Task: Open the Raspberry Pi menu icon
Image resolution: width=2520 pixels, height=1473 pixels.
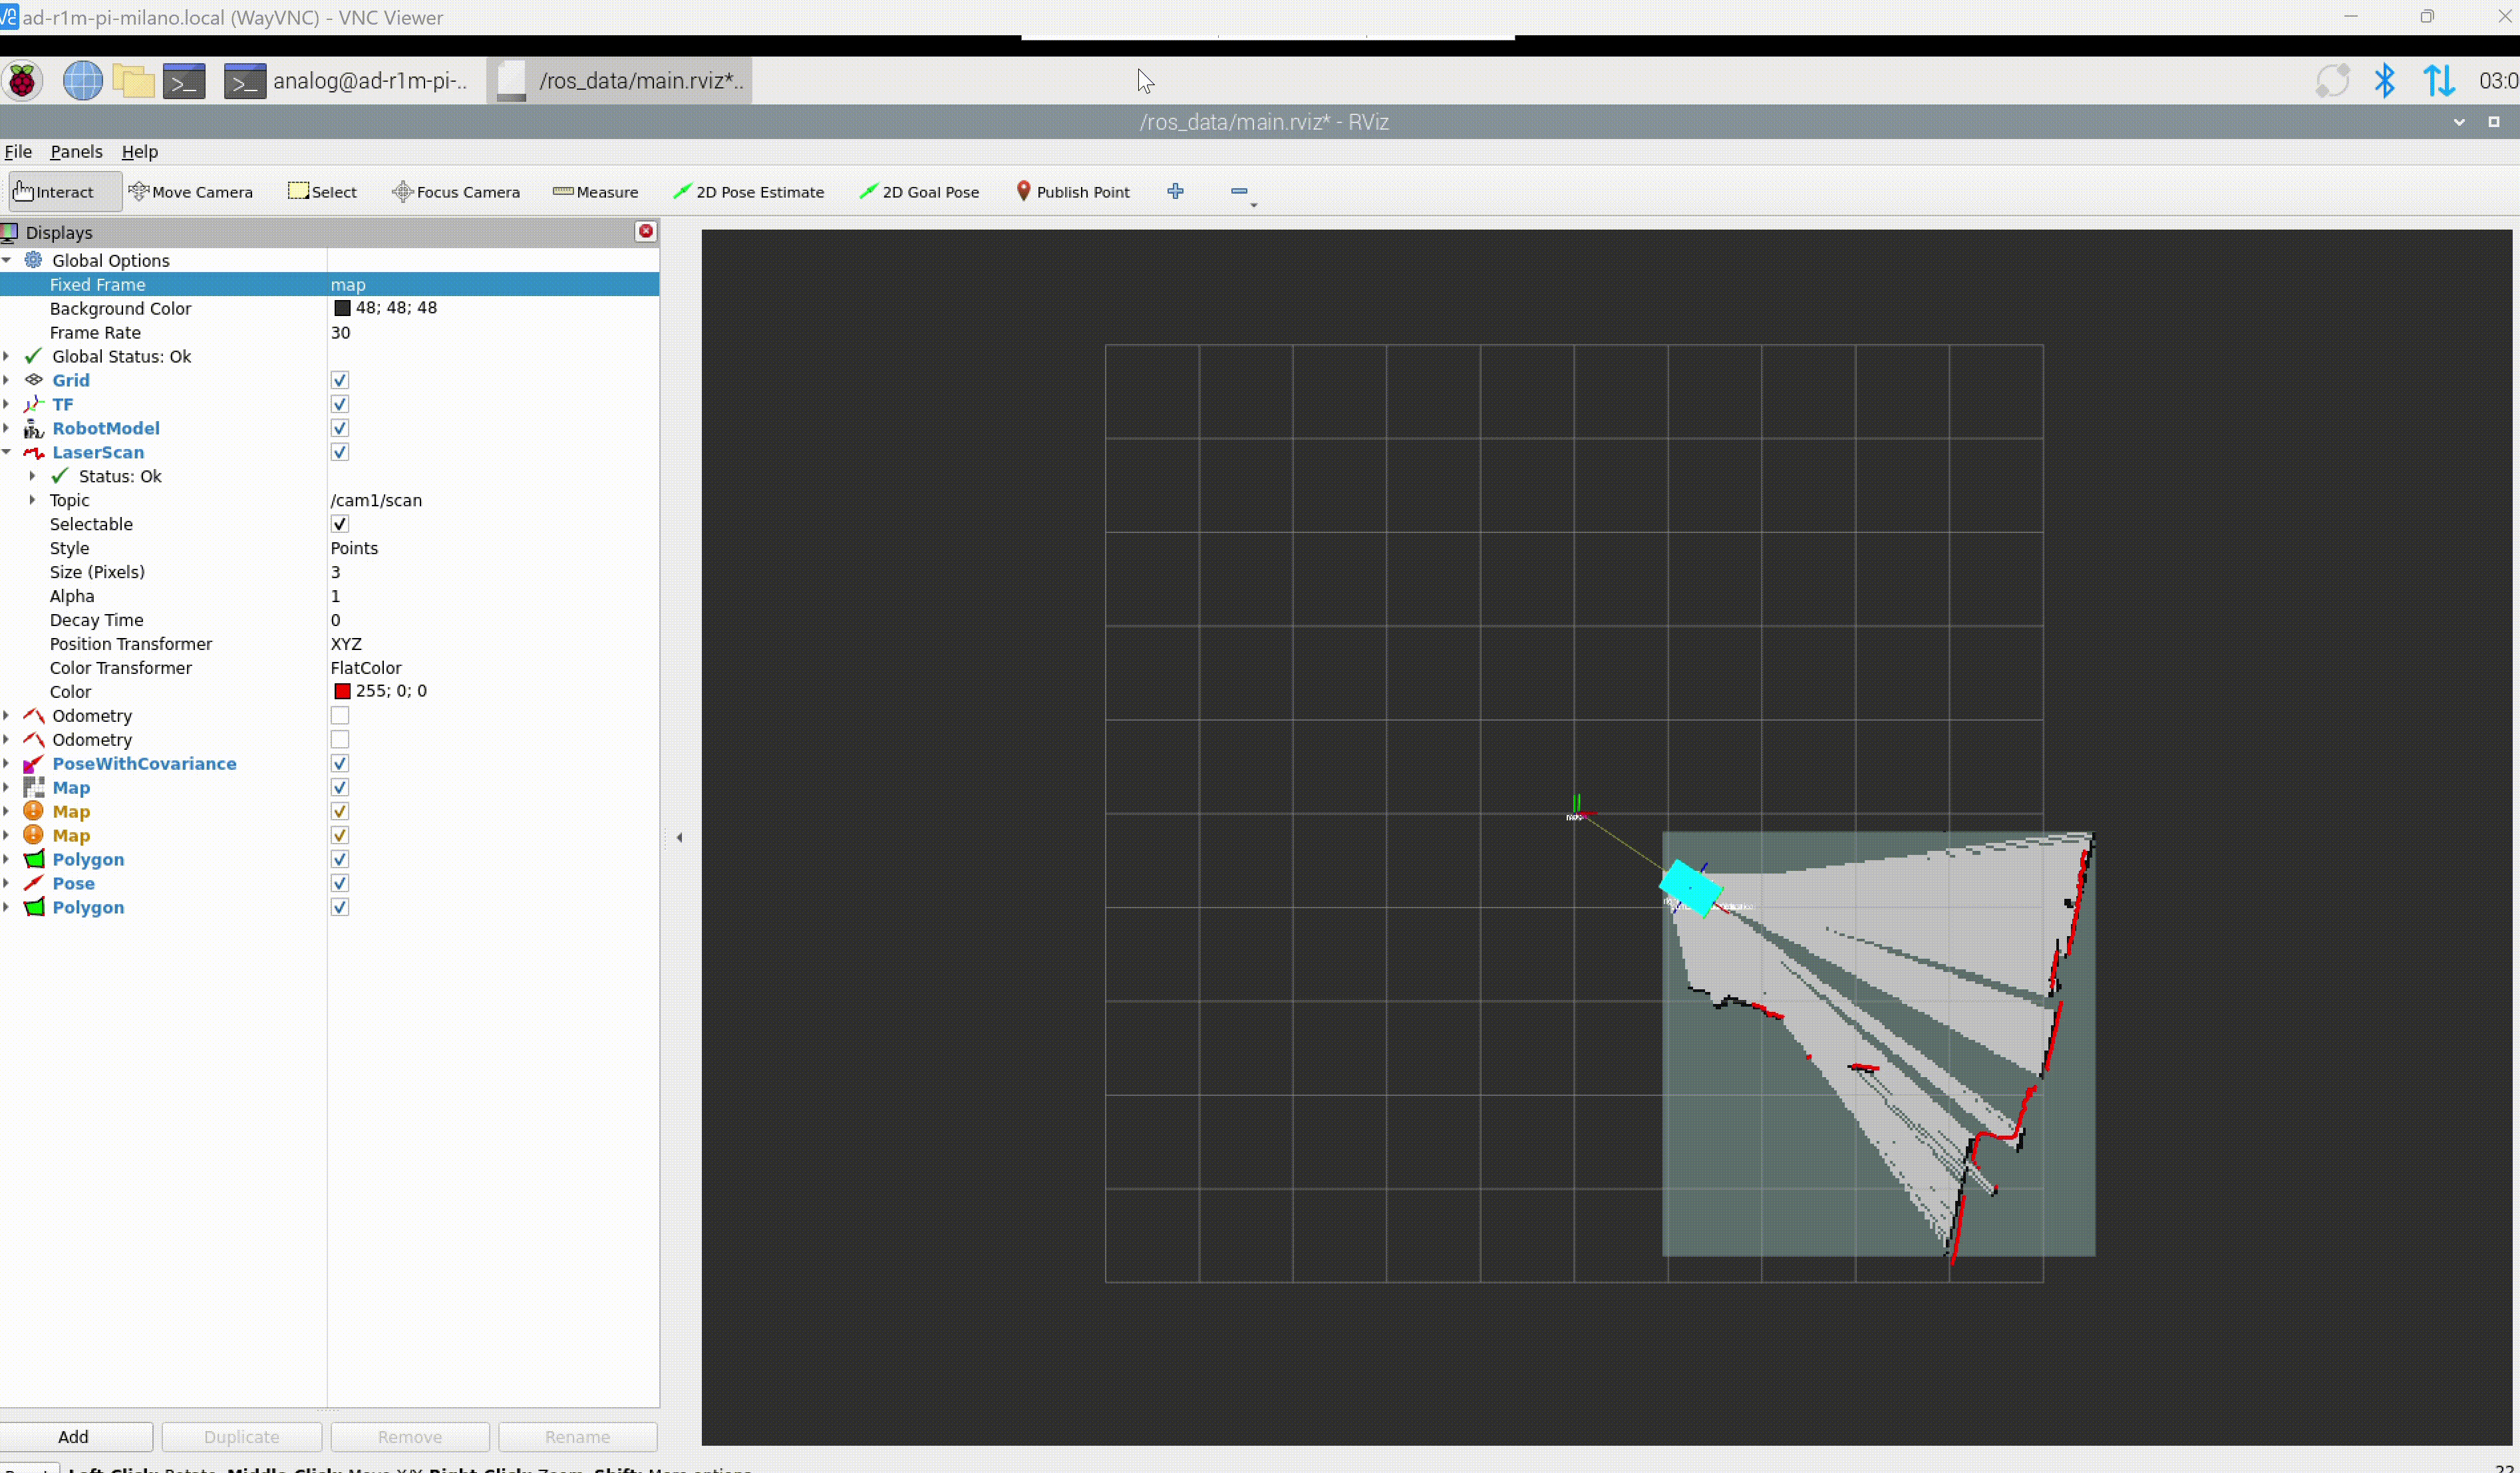Action: click(x=22, y=81)
